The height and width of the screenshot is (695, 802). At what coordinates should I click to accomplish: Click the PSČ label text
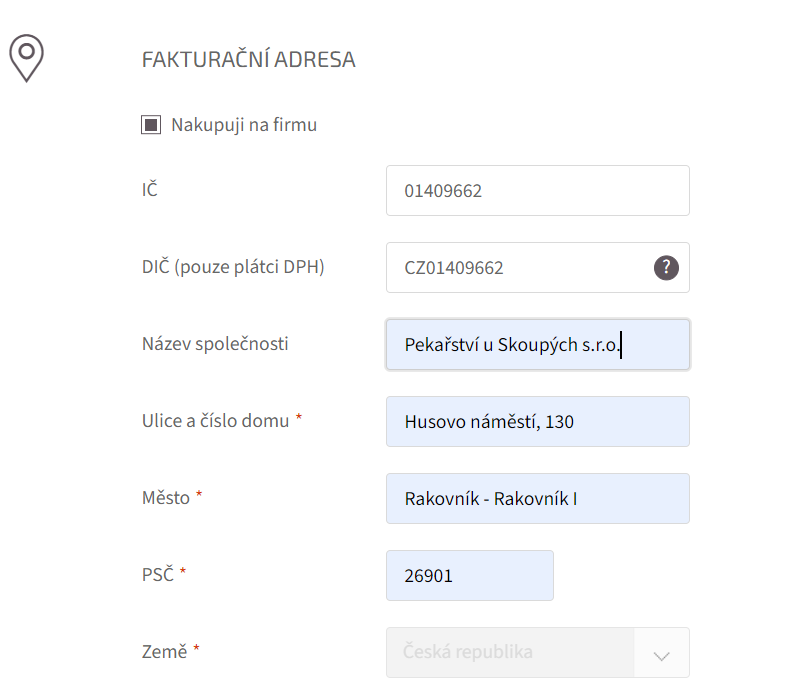(x=158, y=574)
